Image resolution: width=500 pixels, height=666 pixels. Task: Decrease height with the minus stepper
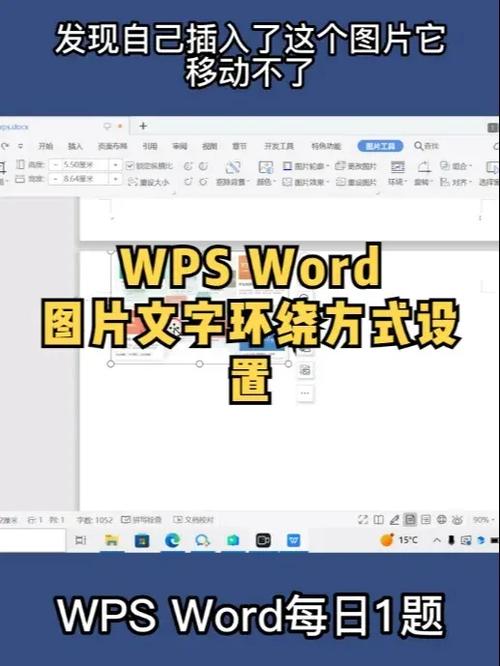point(55,165)
